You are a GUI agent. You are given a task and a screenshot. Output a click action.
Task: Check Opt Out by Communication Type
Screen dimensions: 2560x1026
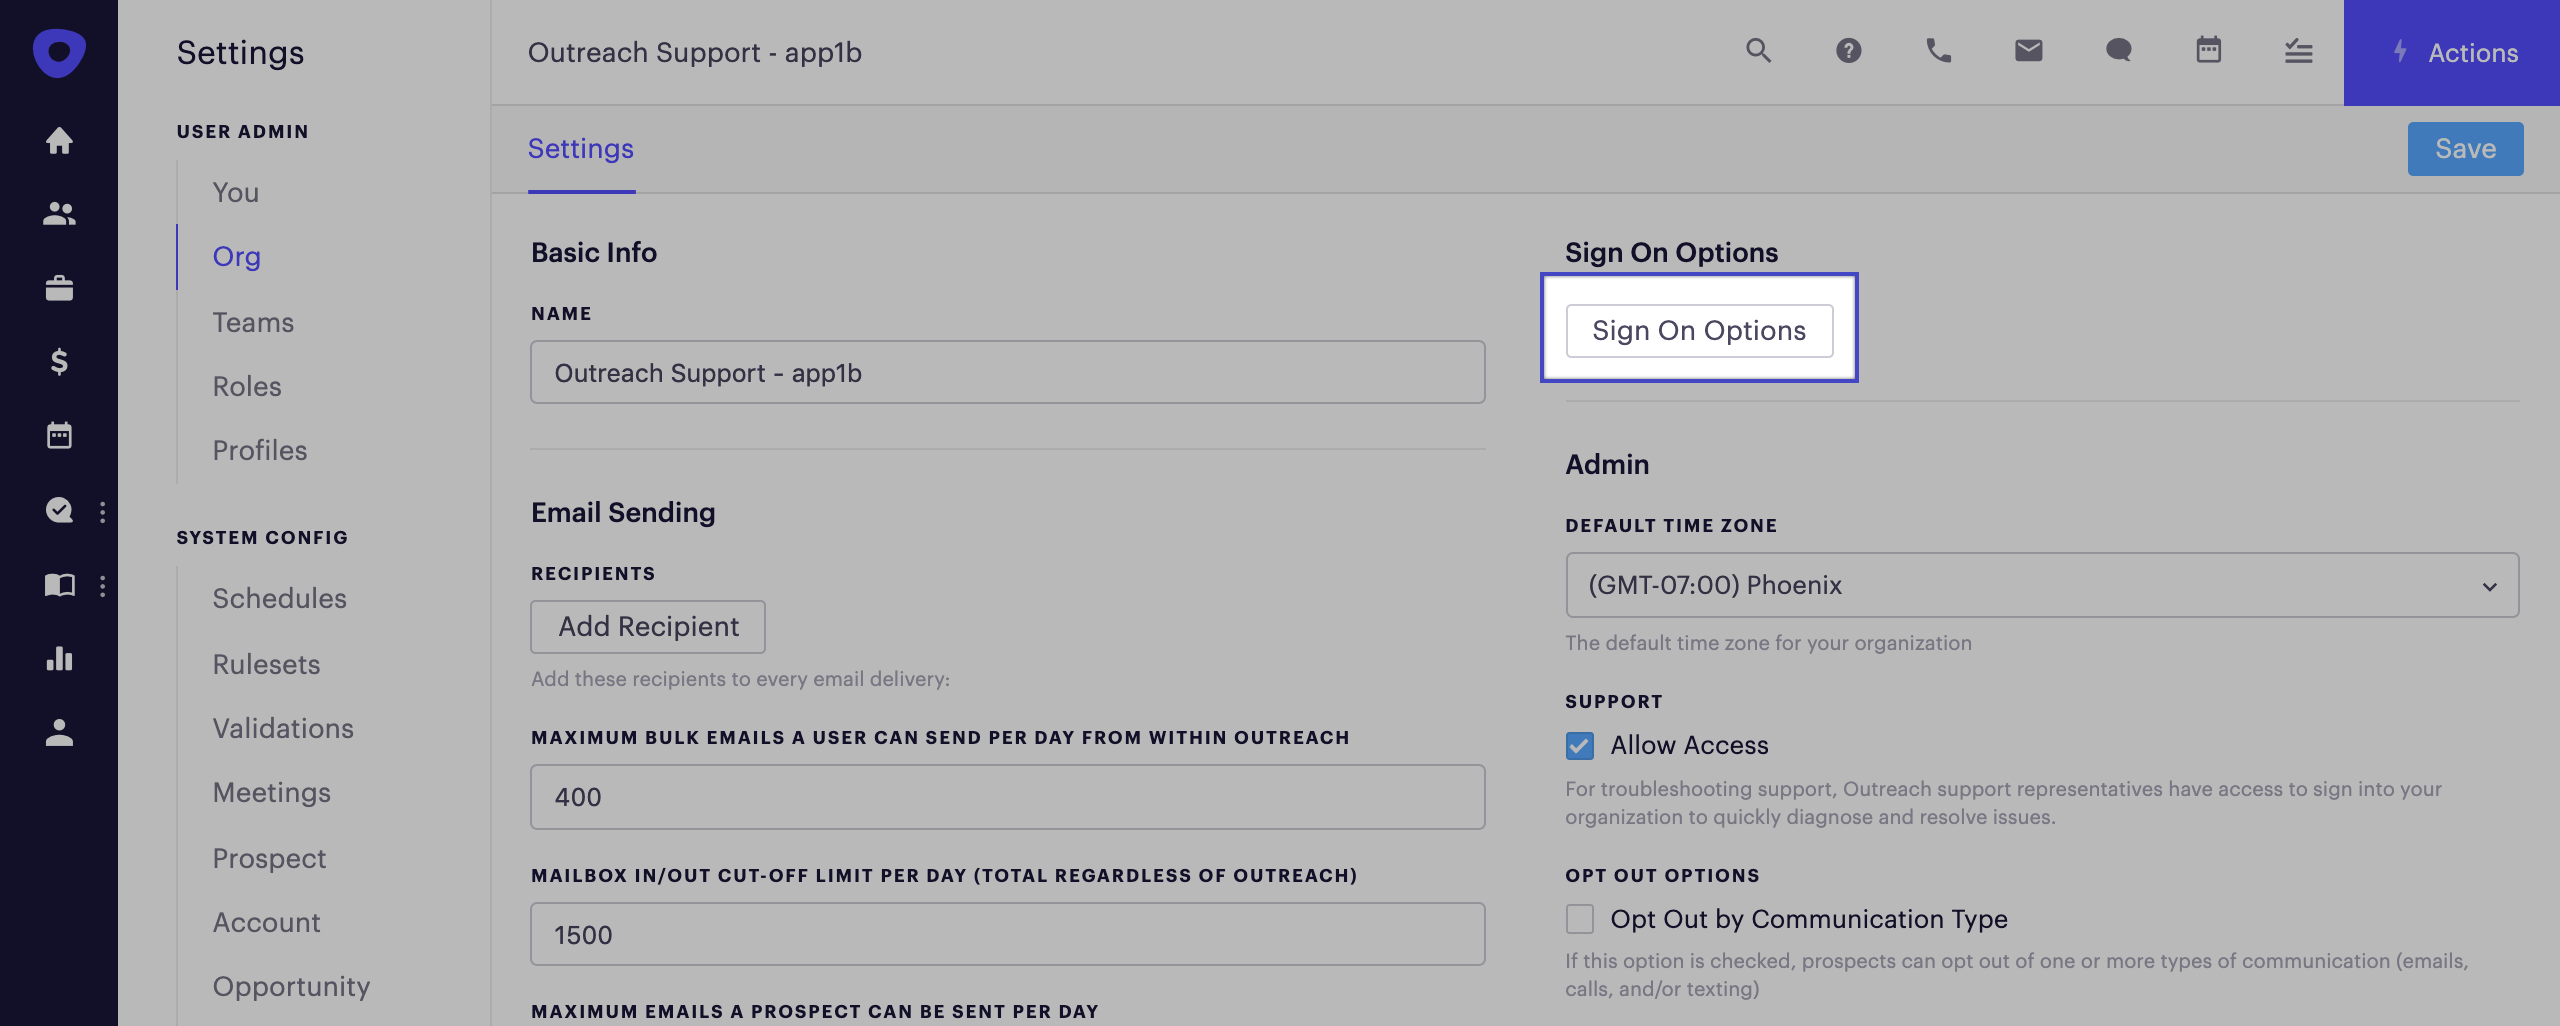[x=1580, y=919]
